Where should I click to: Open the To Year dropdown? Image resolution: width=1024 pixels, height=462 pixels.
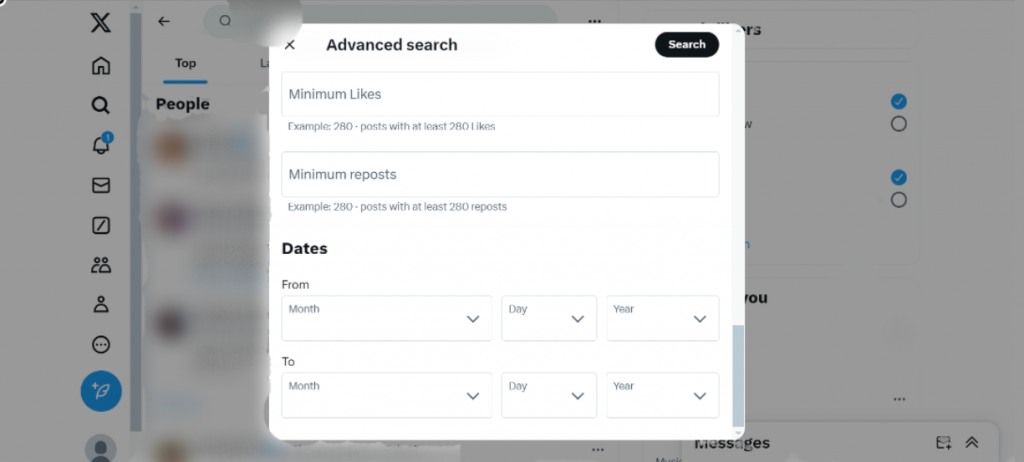coord(662,395)
